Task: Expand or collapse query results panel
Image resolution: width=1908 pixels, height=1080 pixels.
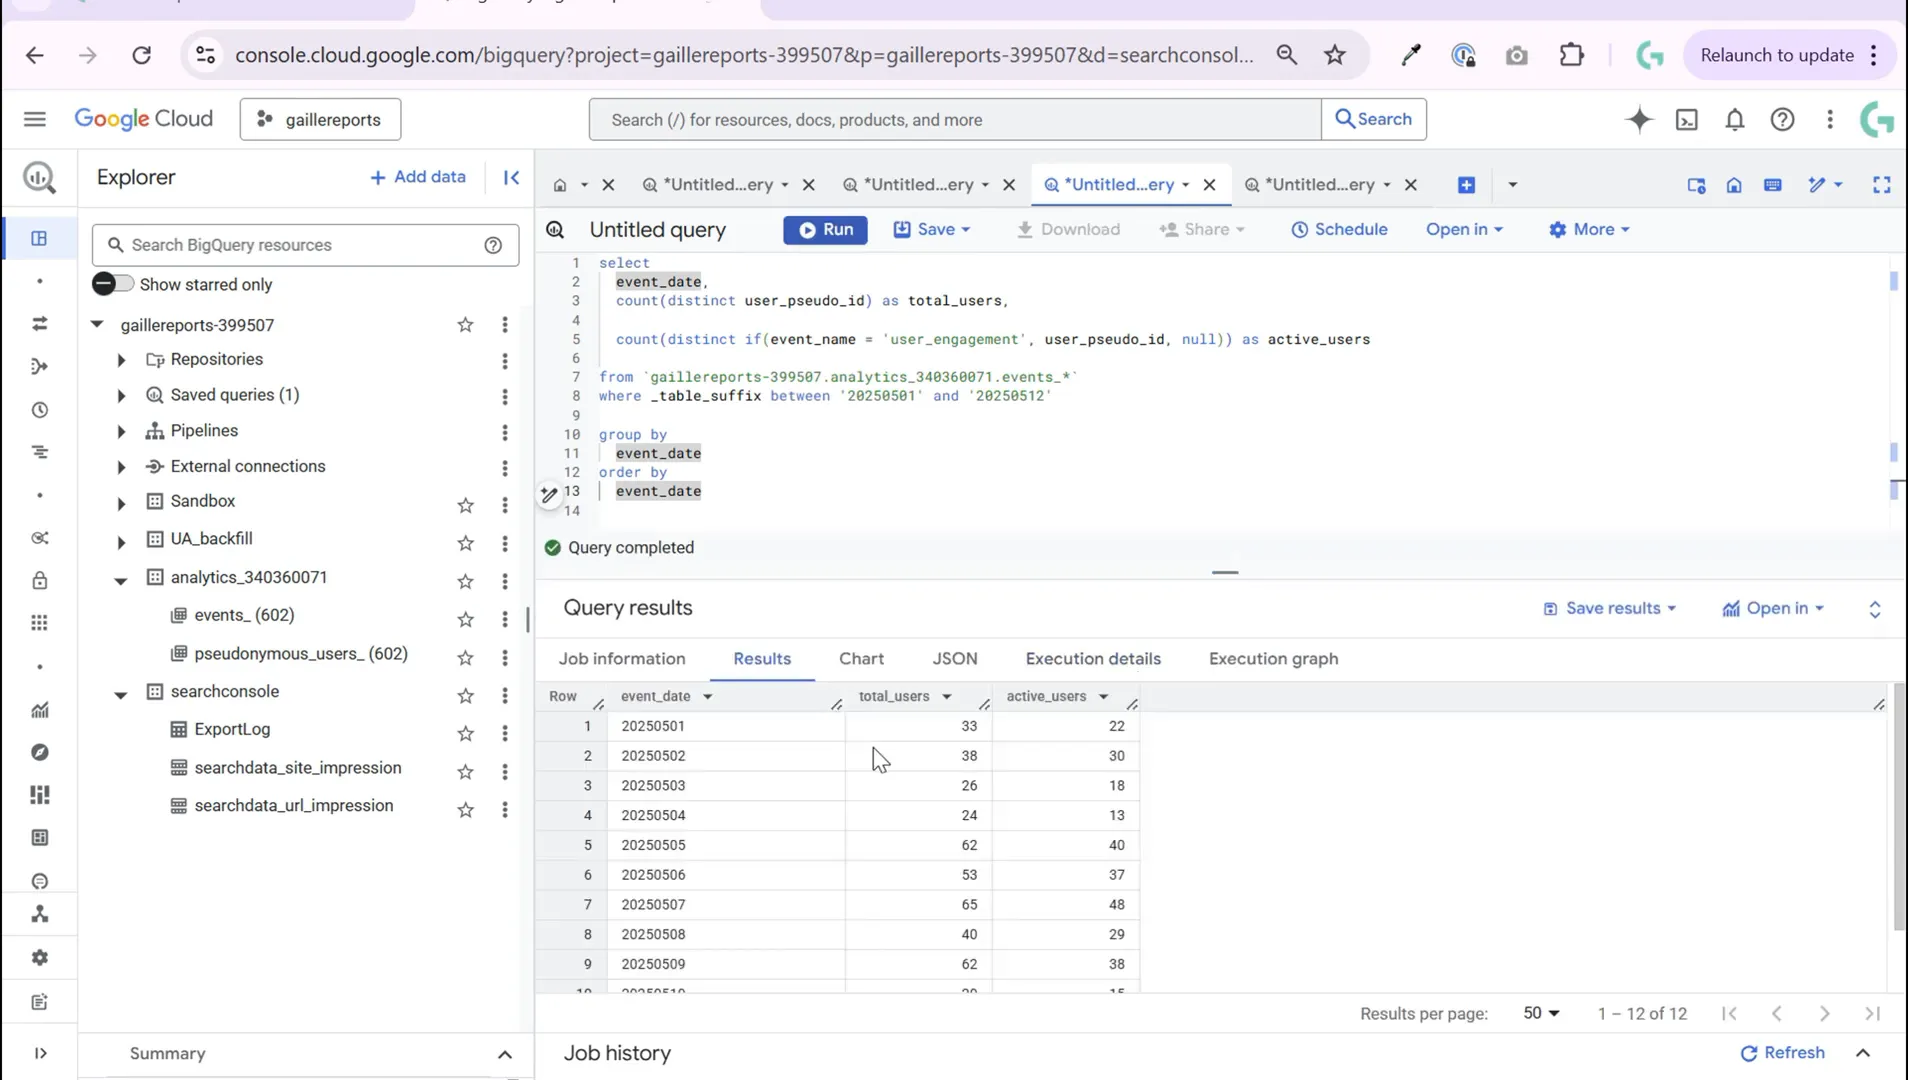Action: coord(1875,609)
